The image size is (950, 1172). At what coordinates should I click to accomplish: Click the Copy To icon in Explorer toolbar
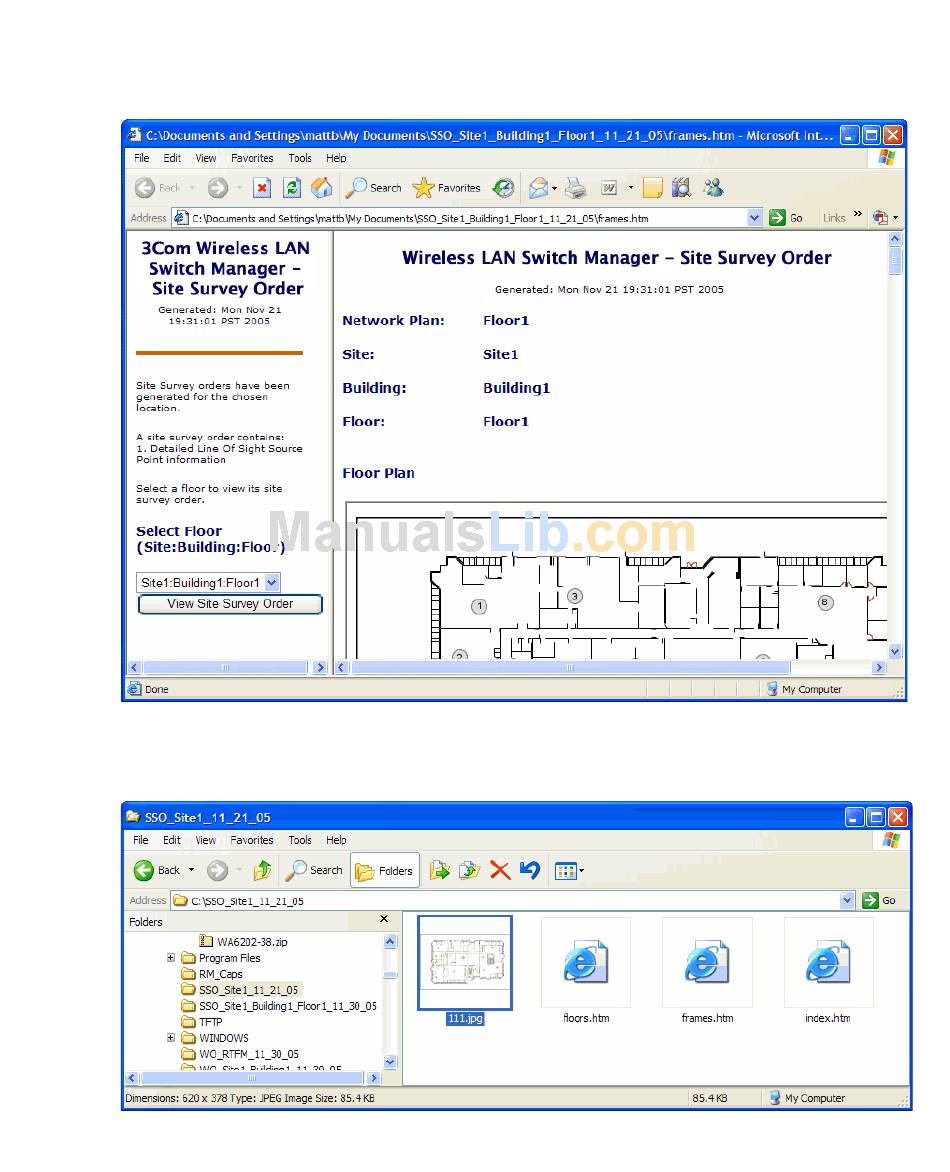click(469, 871)
